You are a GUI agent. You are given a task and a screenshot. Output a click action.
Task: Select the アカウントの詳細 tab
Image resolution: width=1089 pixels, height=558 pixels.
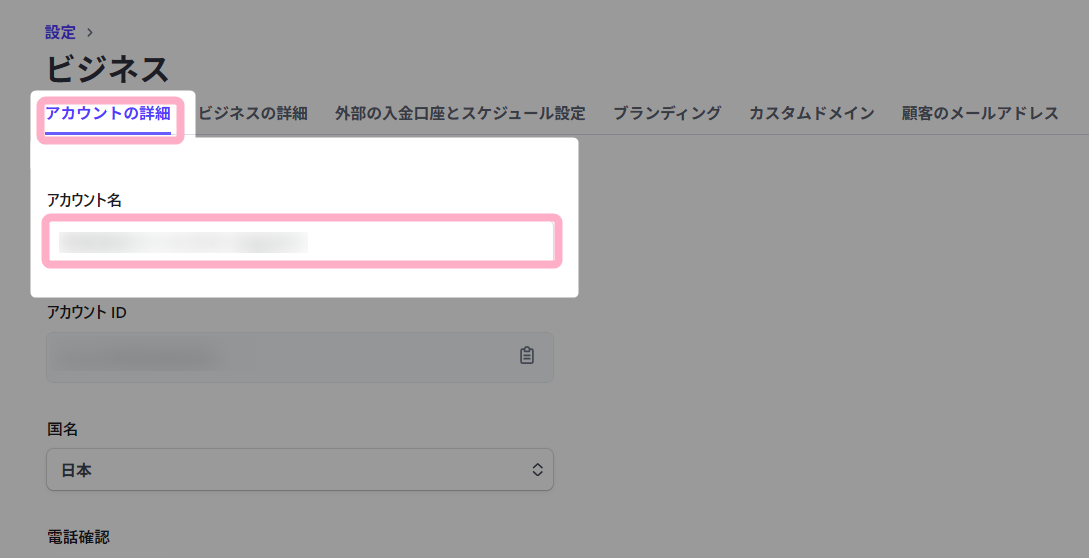click(x=108, y=114)
